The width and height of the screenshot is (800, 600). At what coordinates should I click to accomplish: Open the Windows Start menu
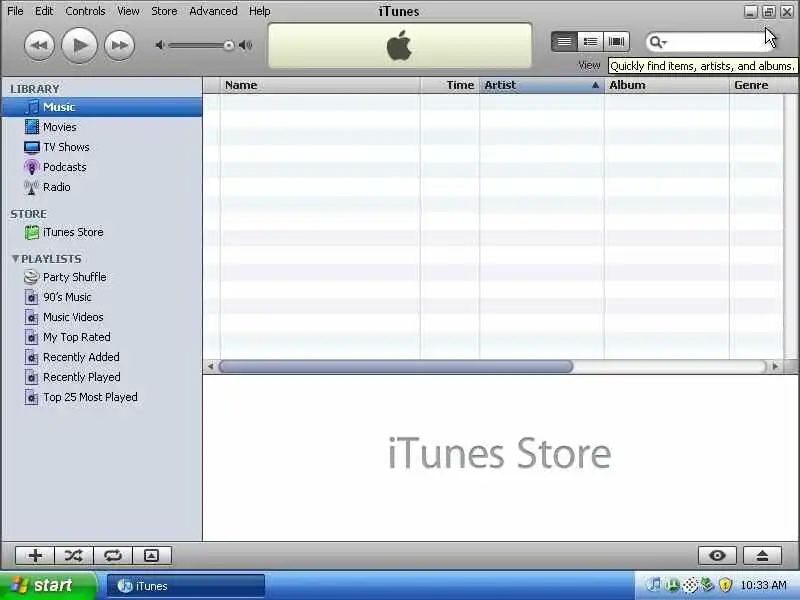[x=48, y=586]
